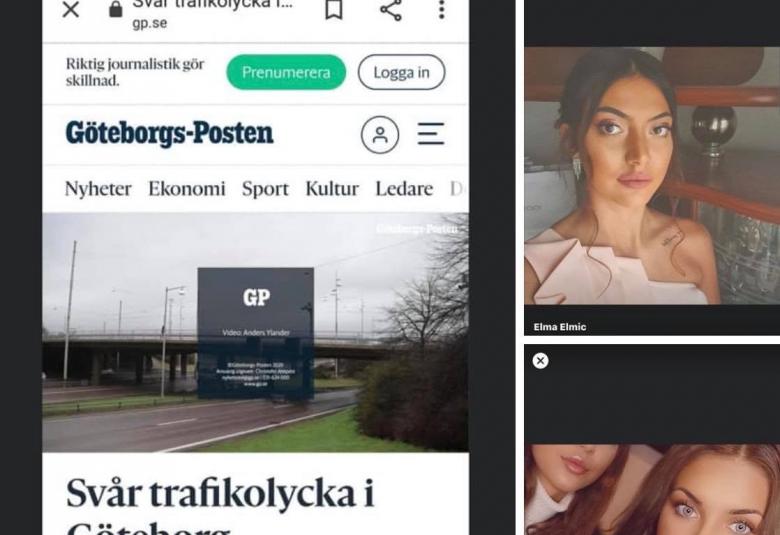Screen dimensions: 780x535
Task: Open the Nyheter section
Action: 98,189
